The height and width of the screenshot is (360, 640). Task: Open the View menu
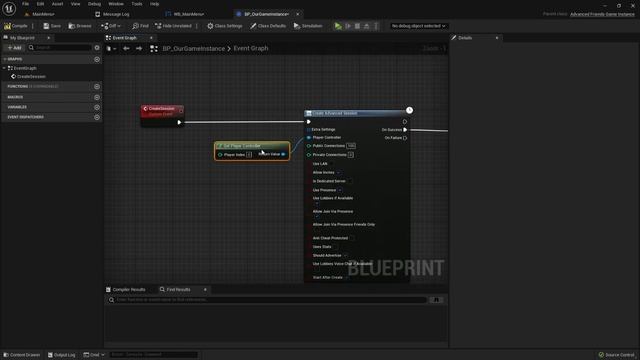pyautogui.click(x=76, y=4)
